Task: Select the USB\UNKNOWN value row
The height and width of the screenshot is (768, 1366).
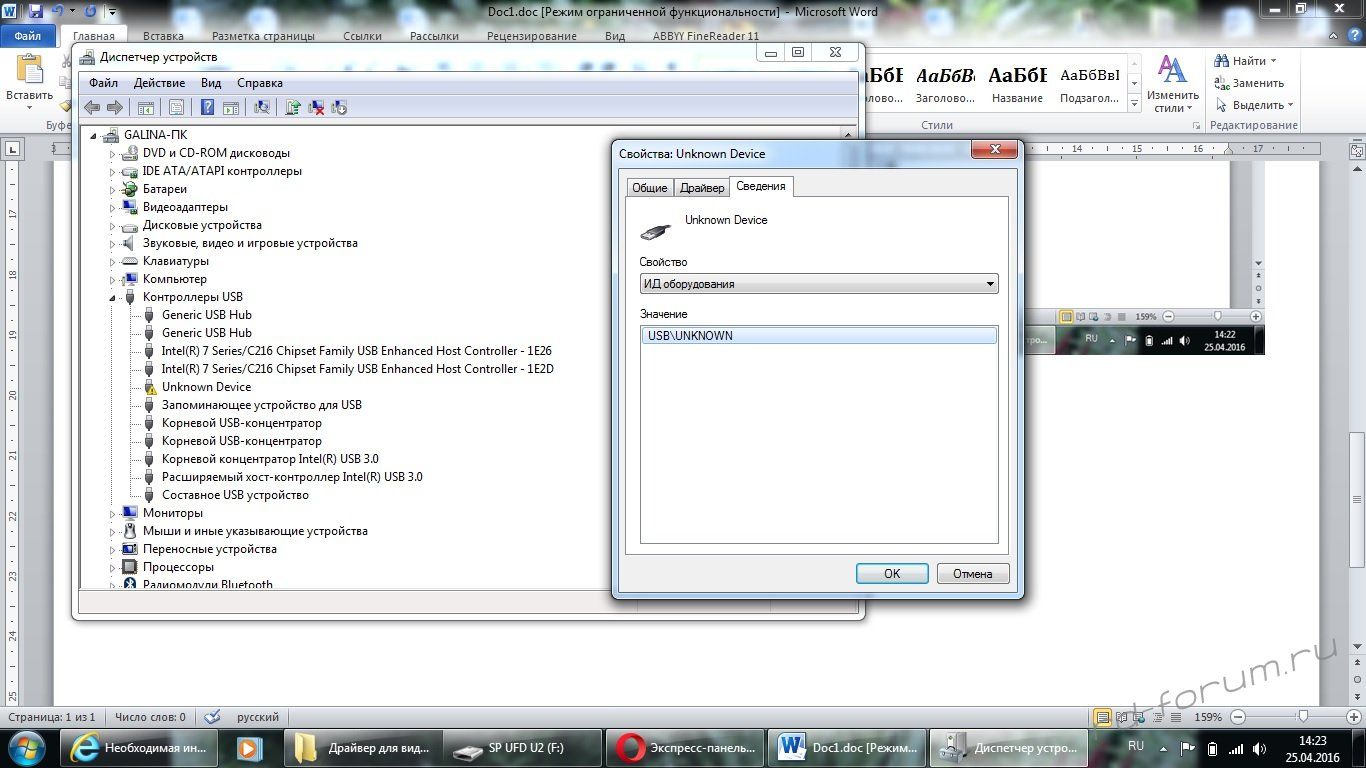Action: pyautogui.click(x=819, y=336)
